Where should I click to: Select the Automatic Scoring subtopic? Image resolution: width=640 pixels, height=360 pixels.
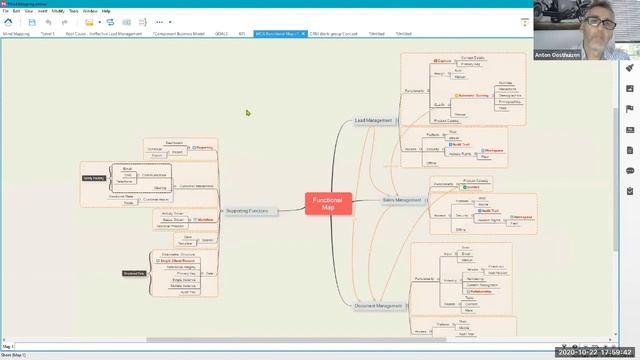click(472, 96)
